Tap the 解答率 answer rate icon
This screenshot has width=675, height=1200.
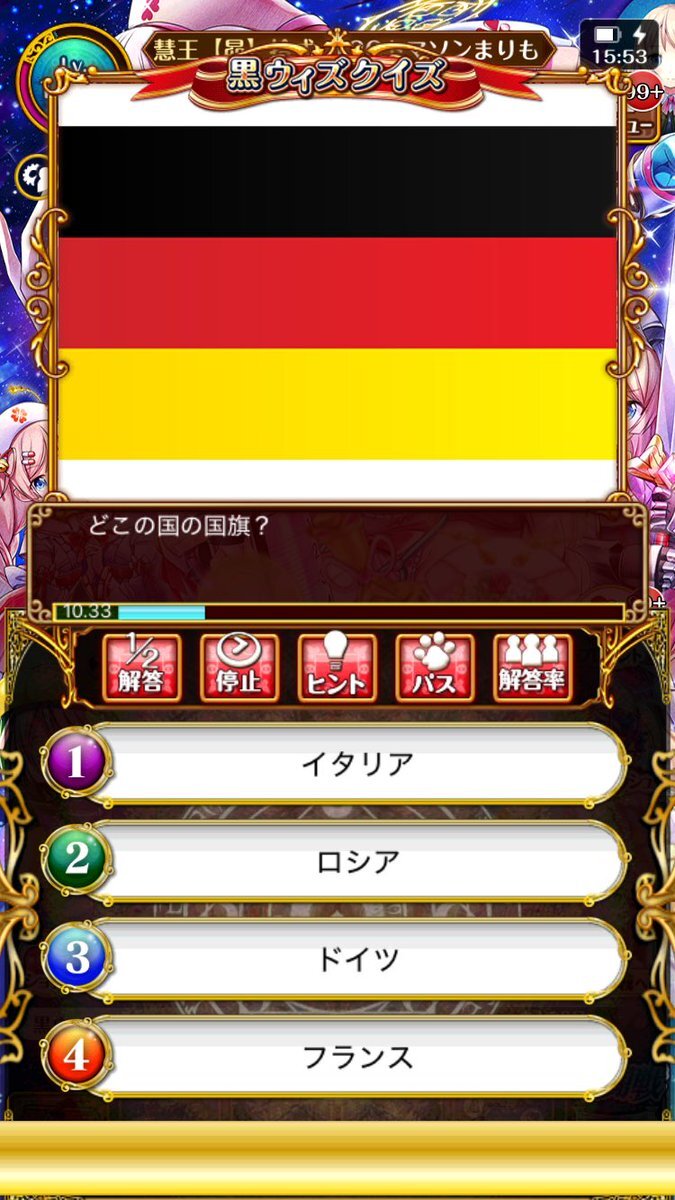(533, 668)
